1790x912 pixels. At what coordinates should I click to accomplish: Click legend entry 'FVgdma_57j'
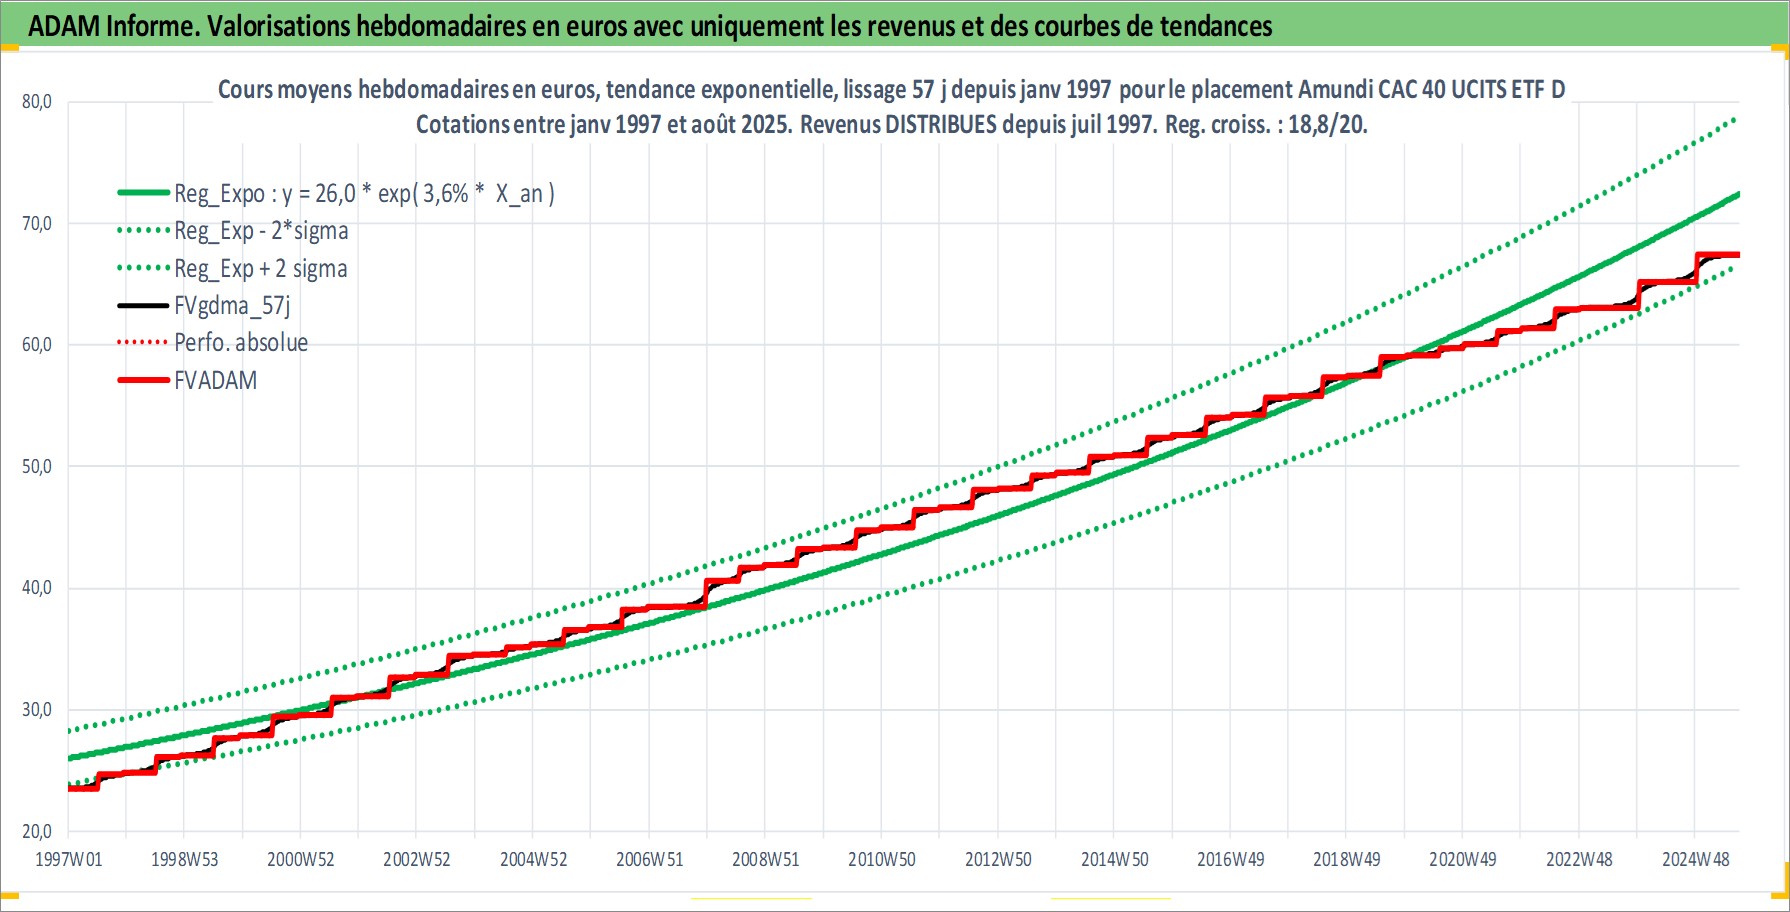click(232, 305)
